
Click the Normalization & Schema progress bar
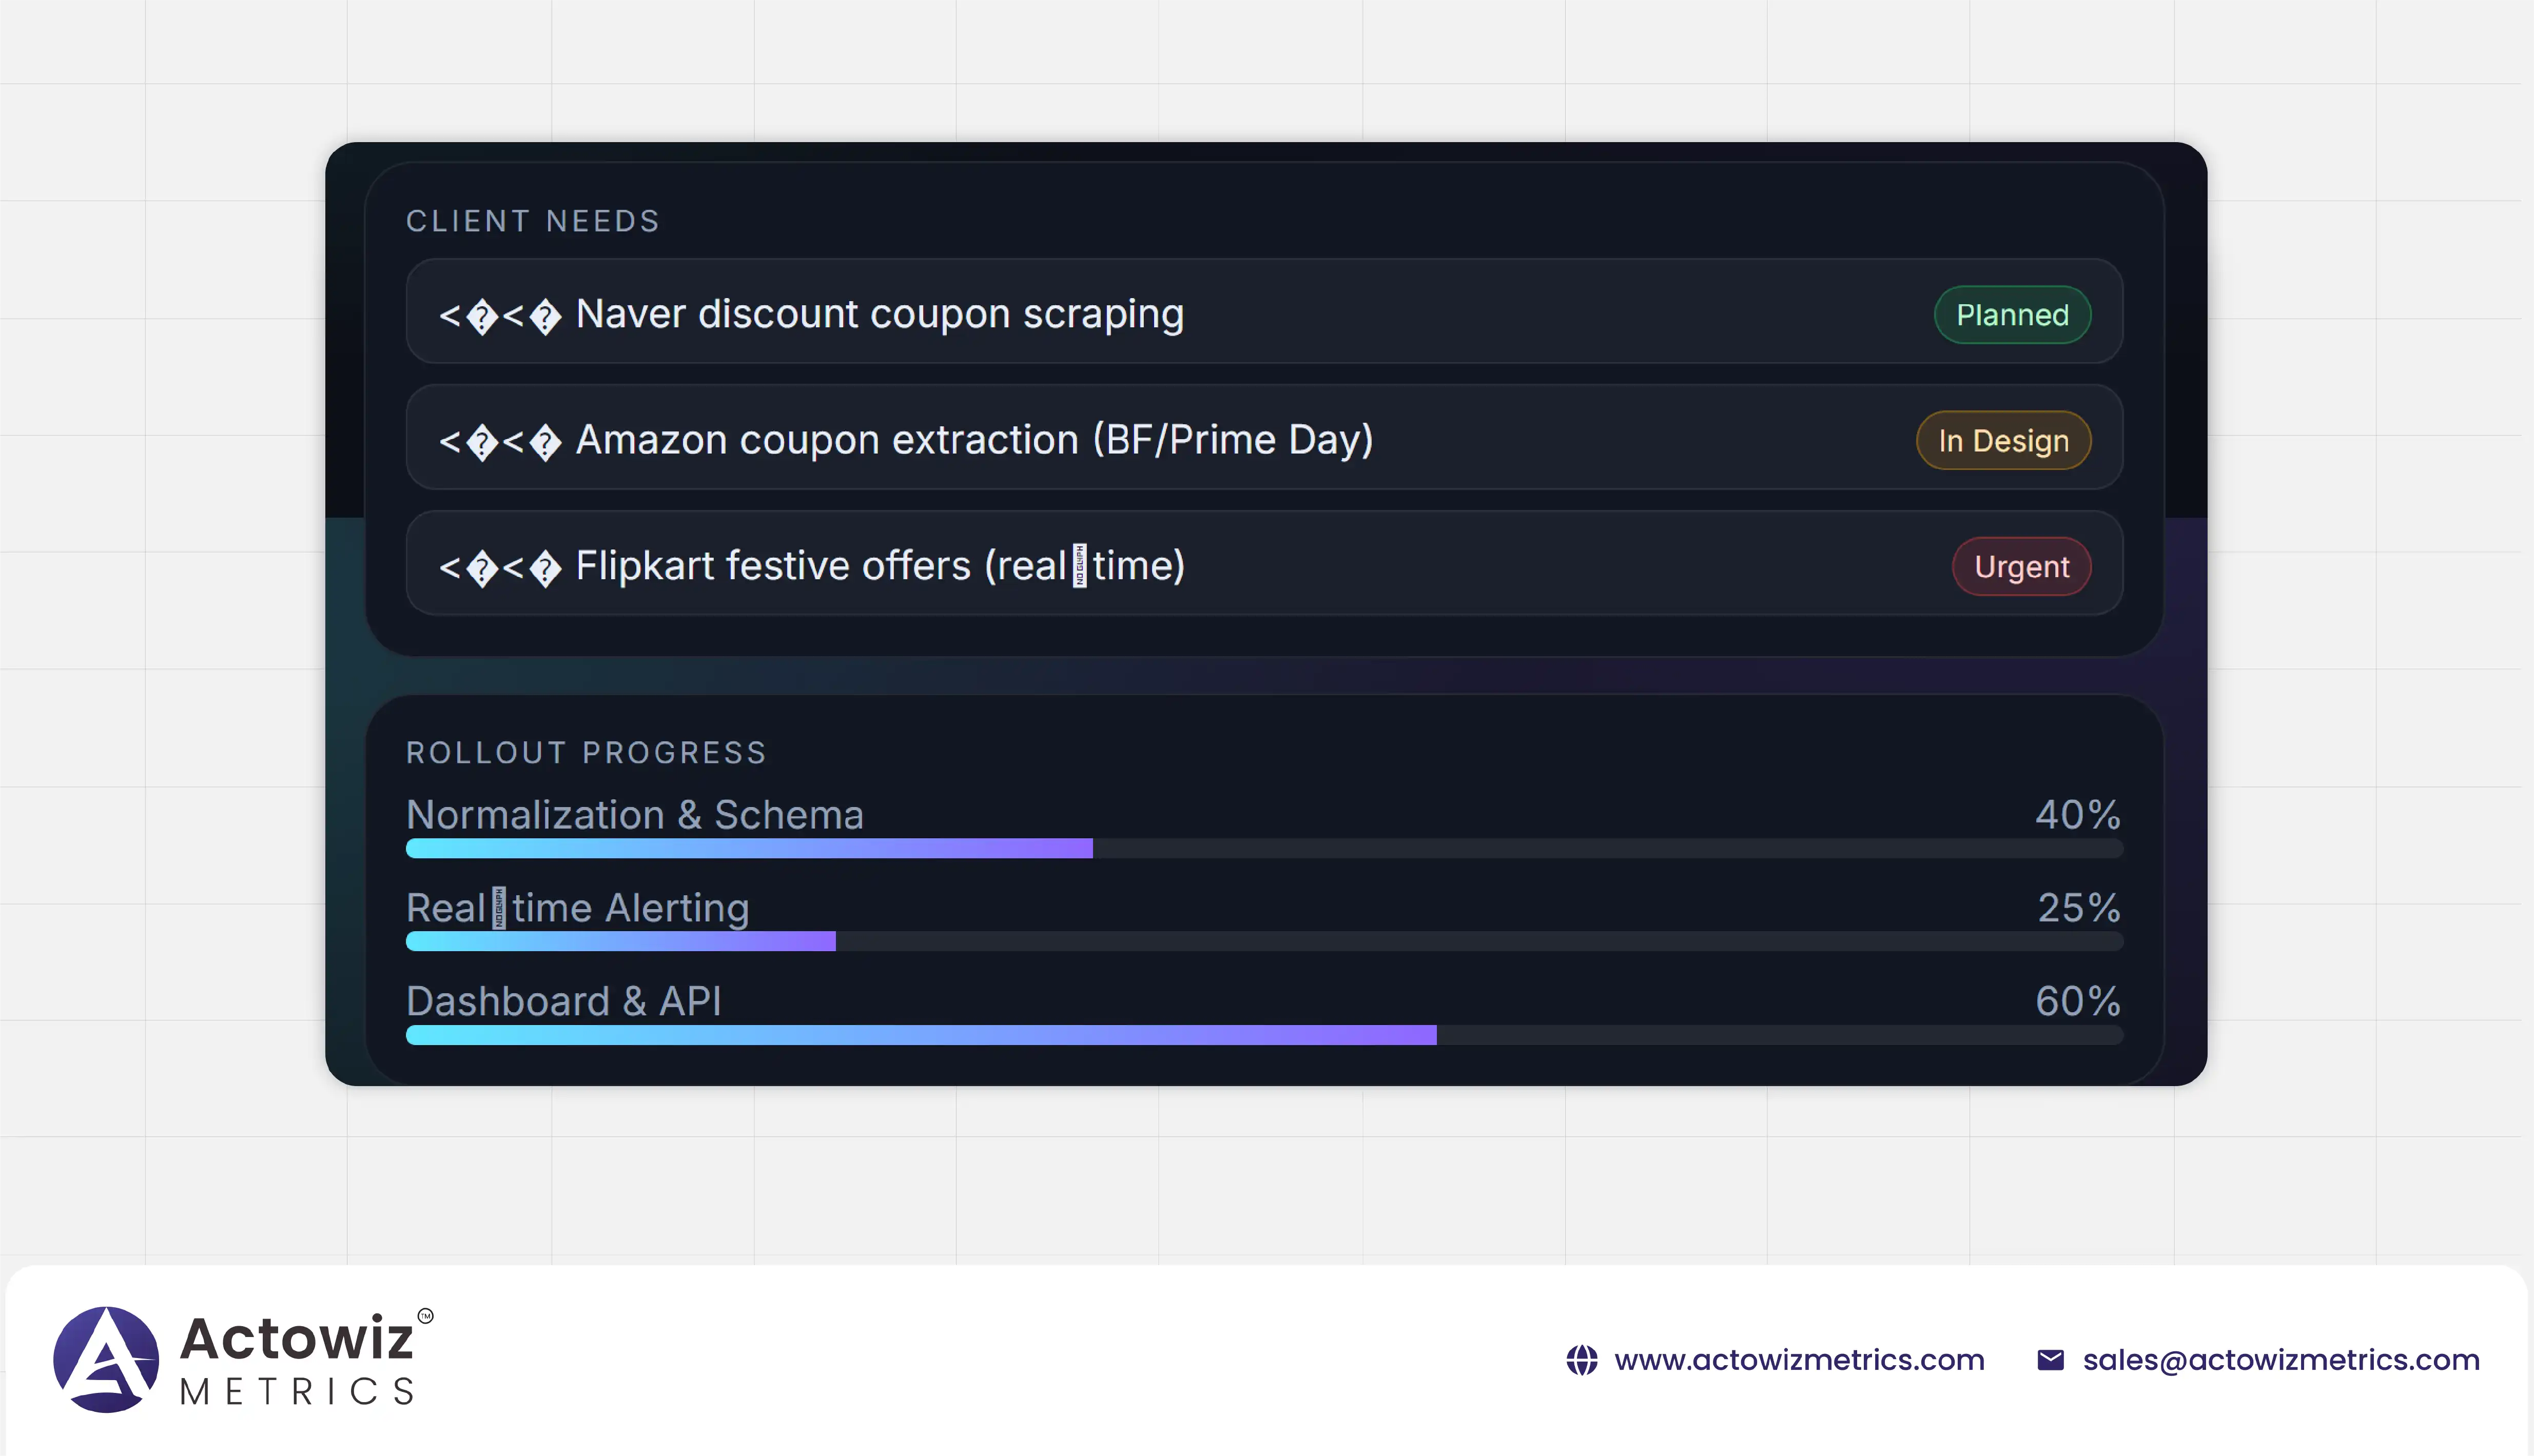tap(1264, 848)
